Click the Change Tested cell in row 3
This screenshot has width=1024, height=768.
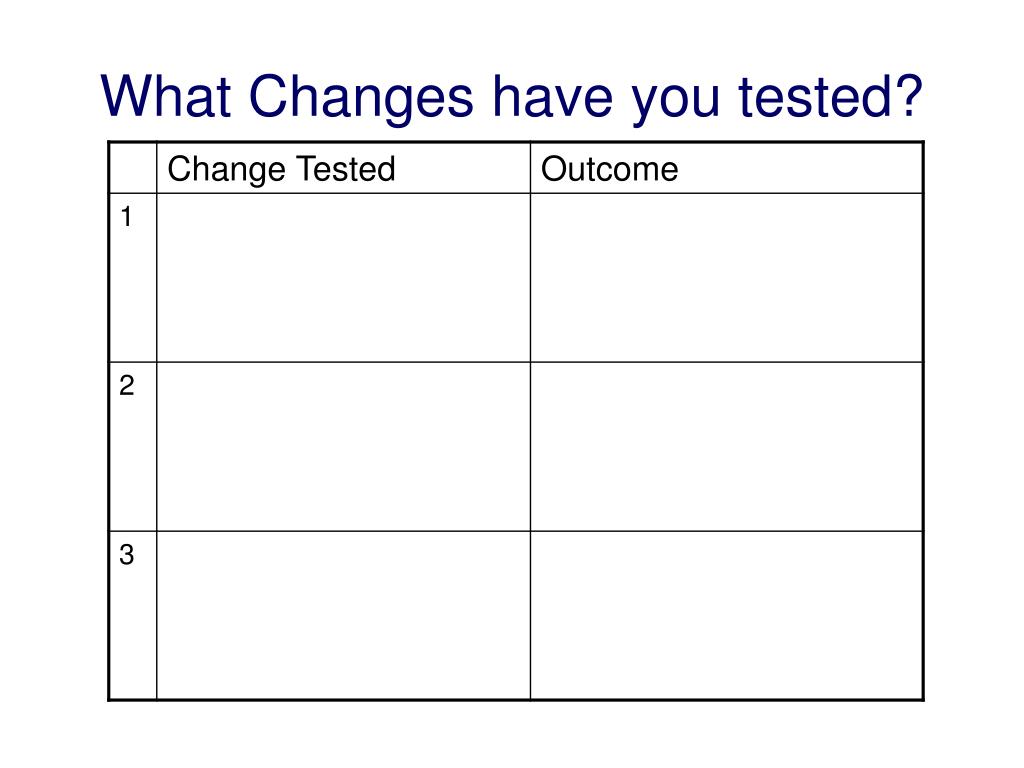[x=344, y=615]
